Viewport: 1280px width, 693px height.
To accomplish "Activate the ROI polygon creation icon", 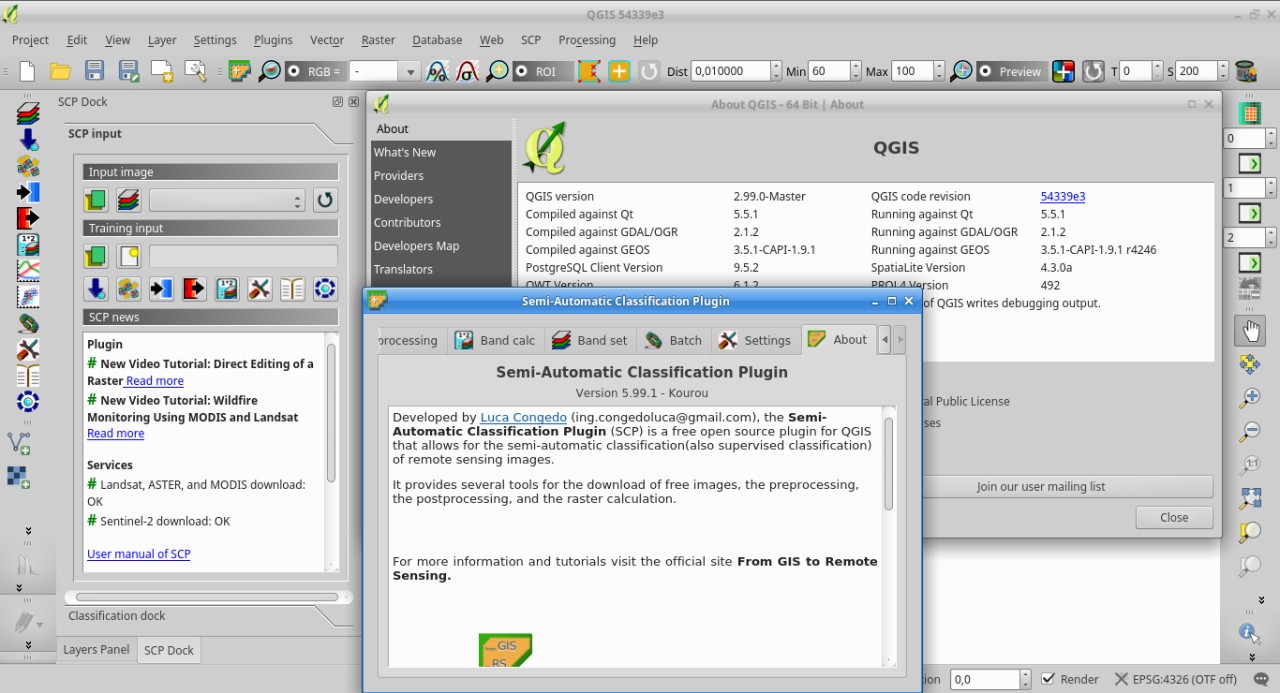I will pyautogui.click(x=589, y=71).
